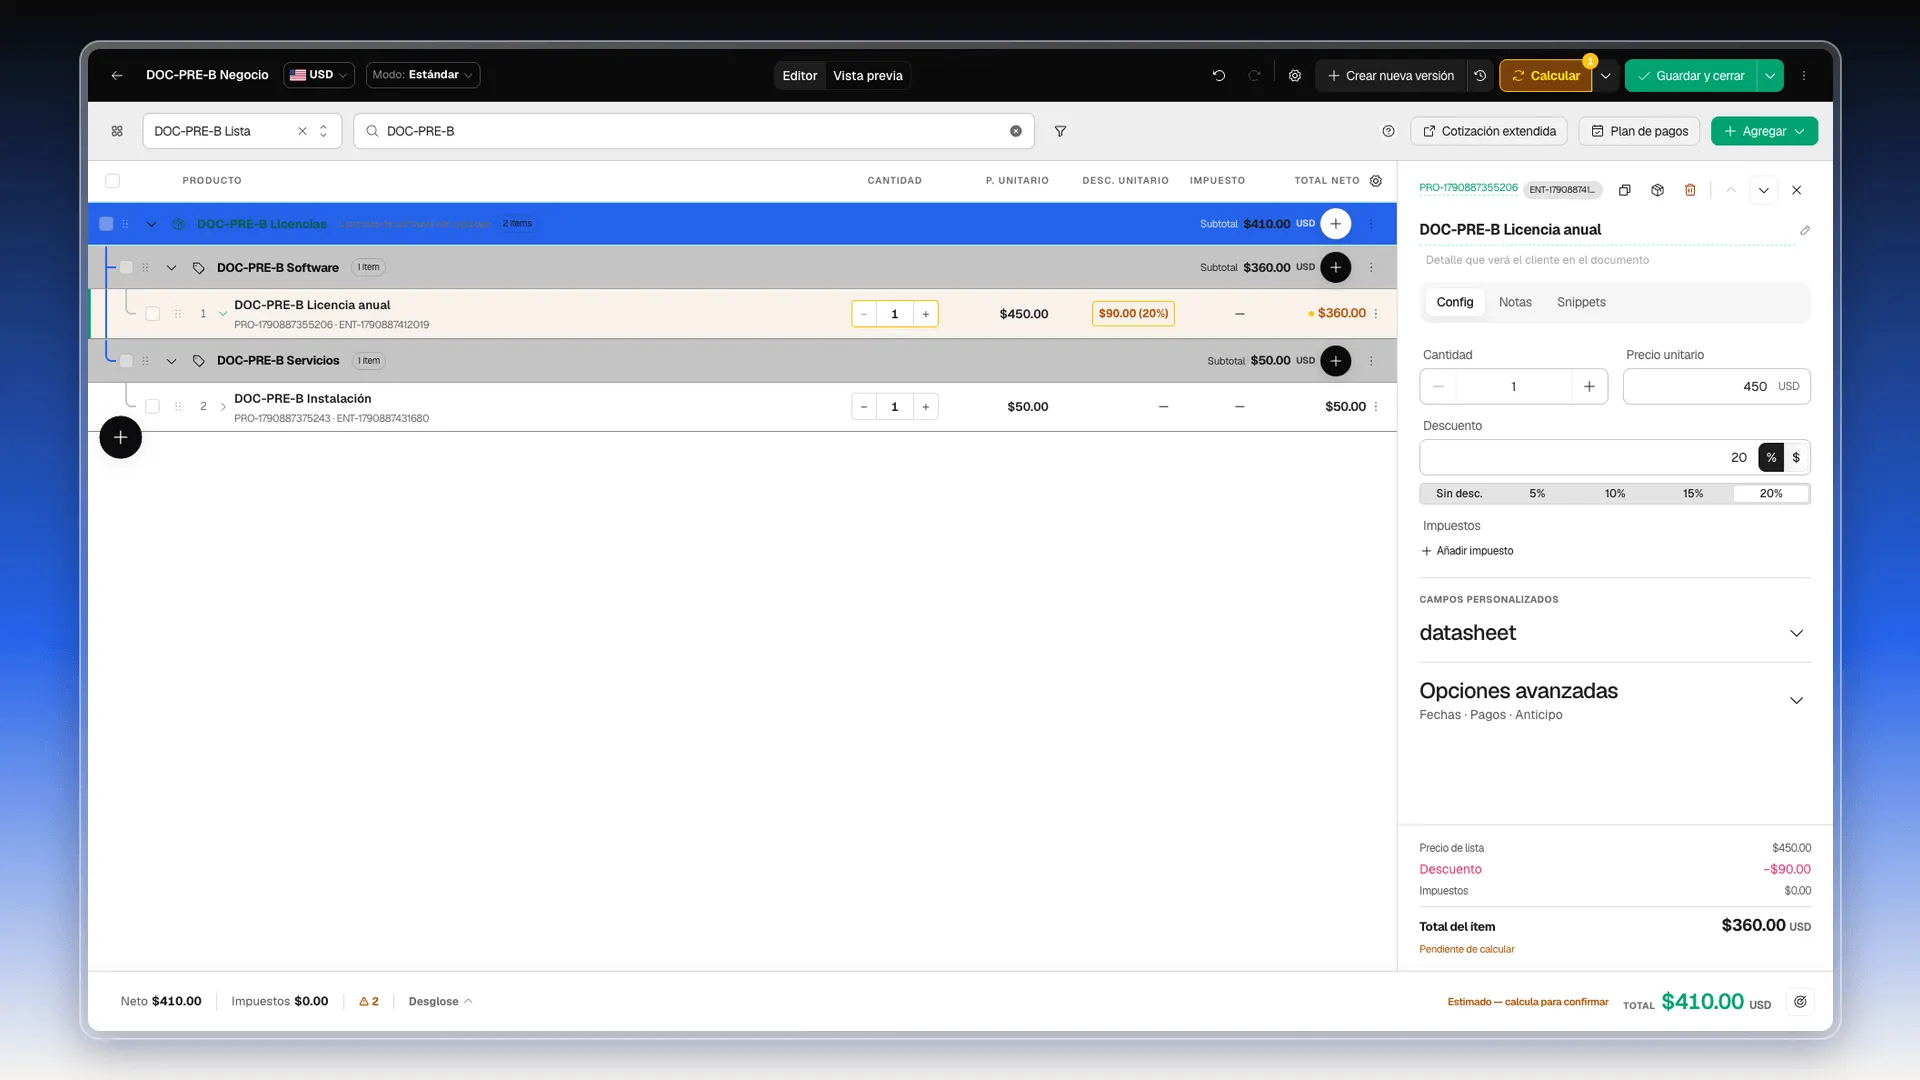
Task: Open the Snippets tab
Action: pyautogui.click(x=1581, y=302)
